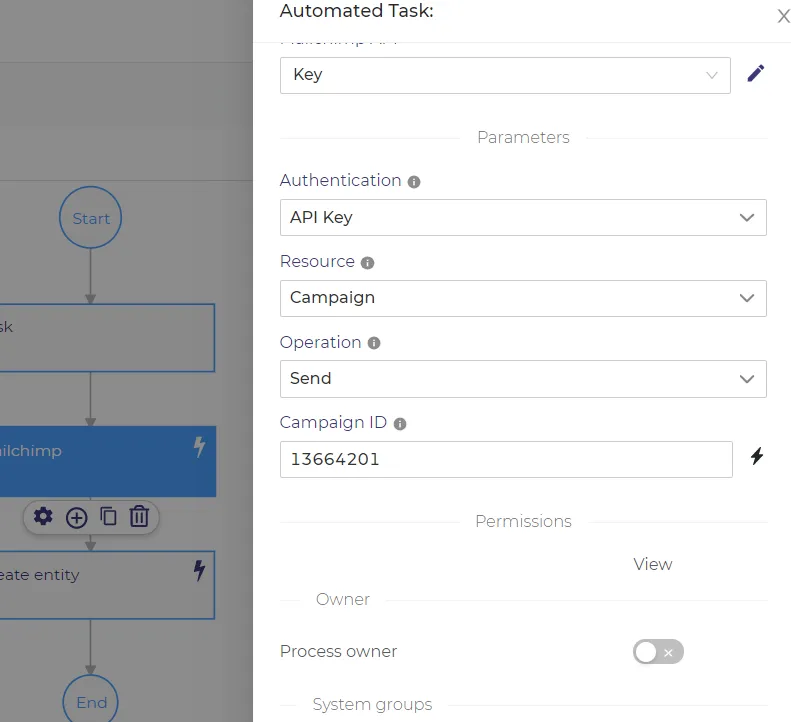Click the Automated Task title
791x722 pixels.
coord(357,11)
